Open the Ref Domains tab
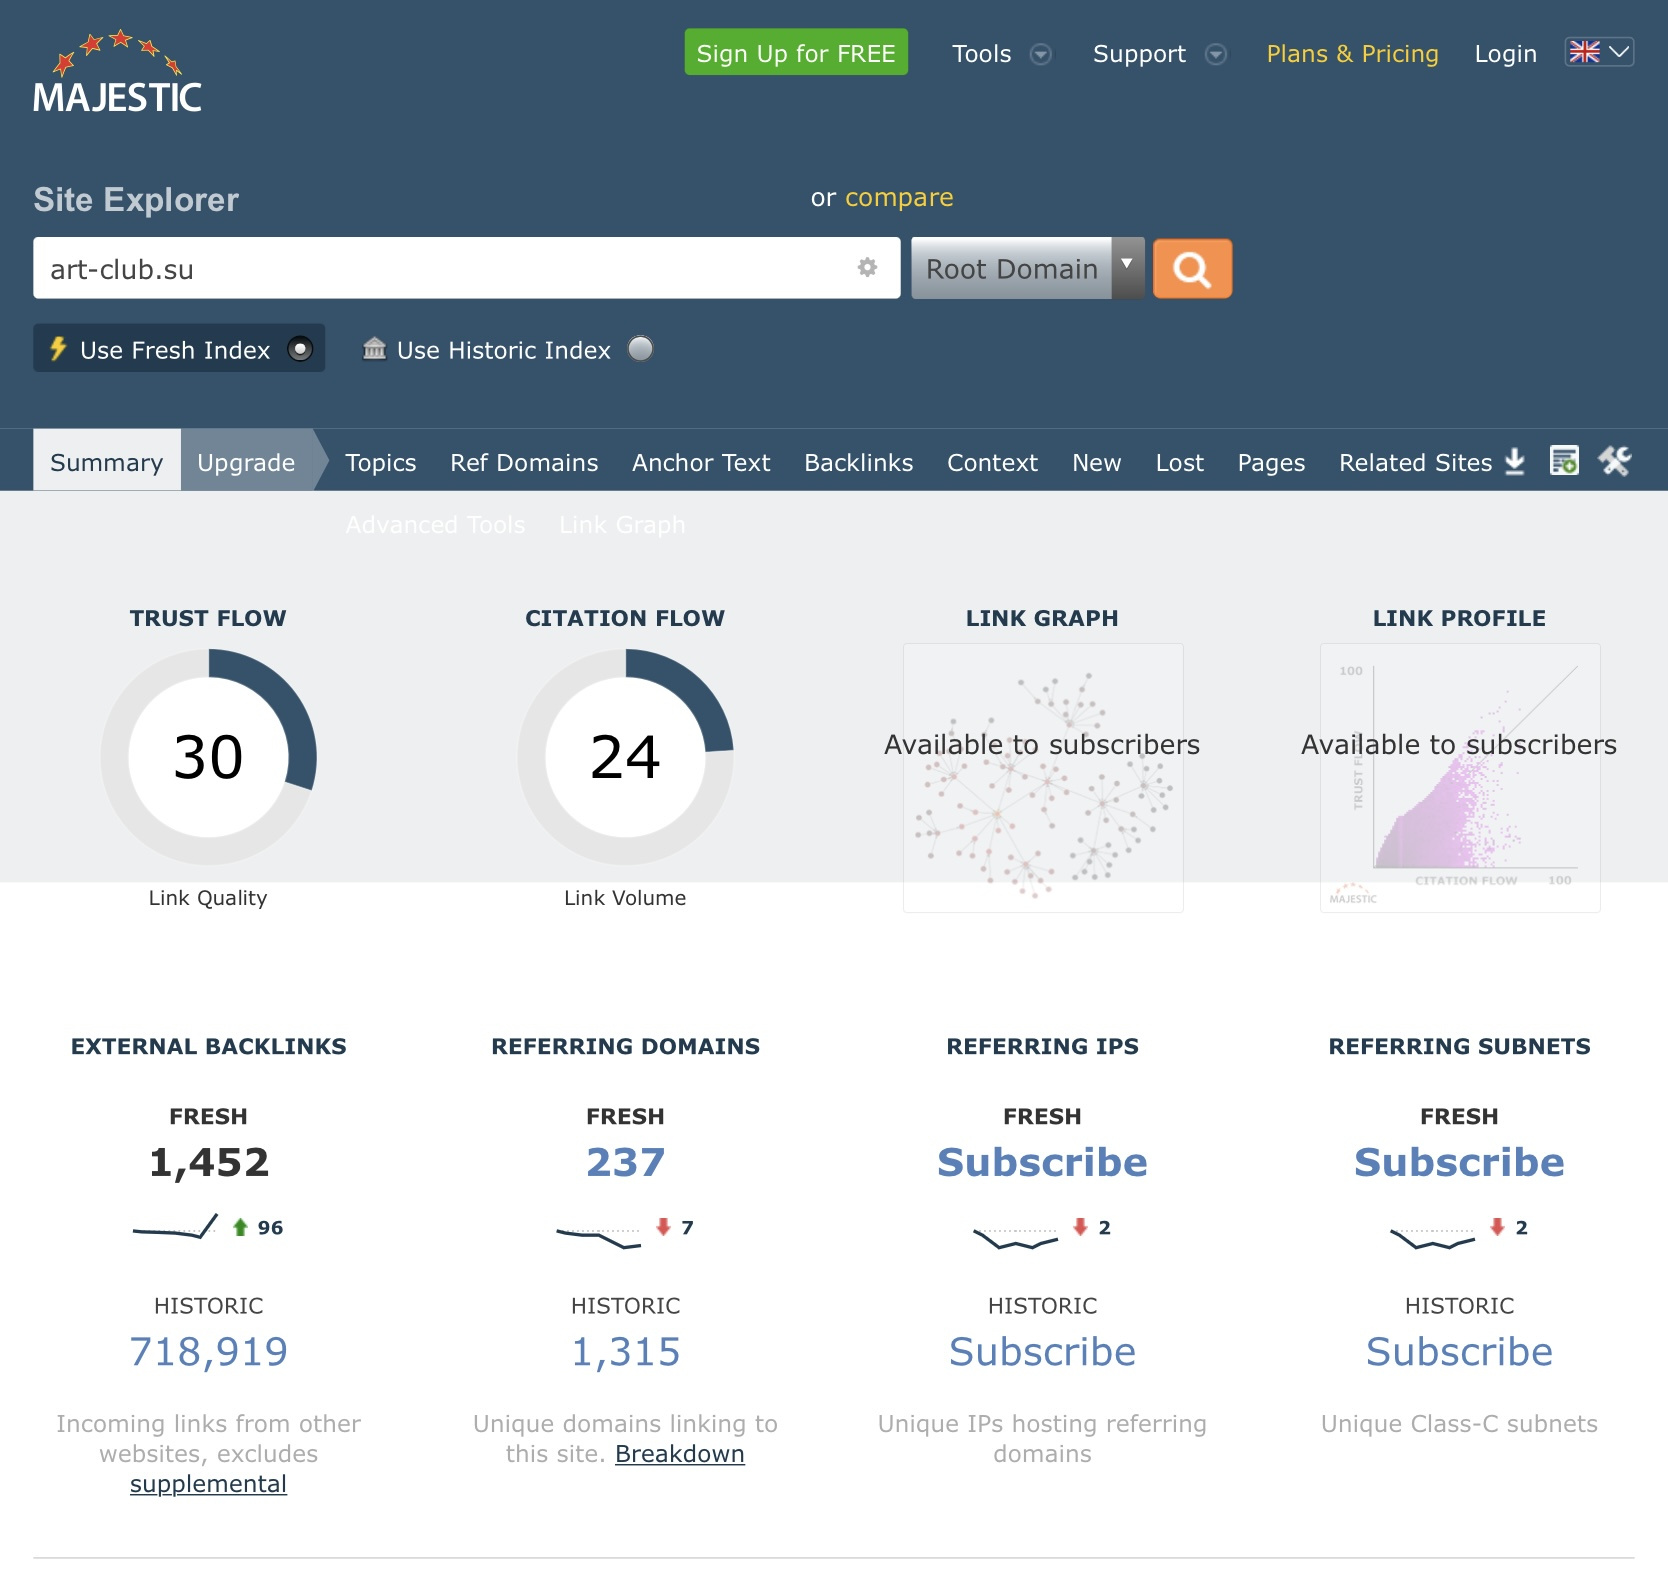The height and width of the screenshot is (1572, 1668). 524,462
